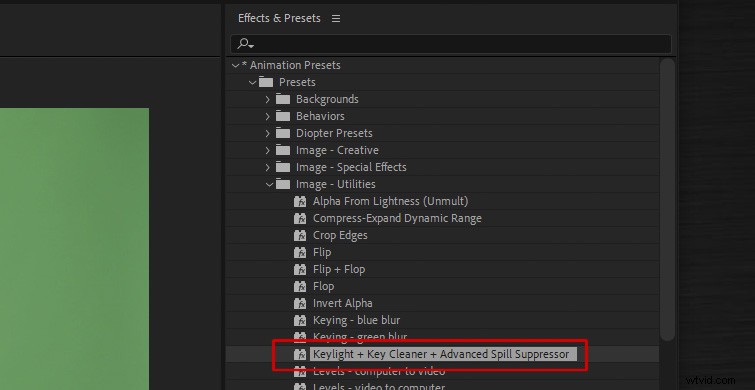Screen dimensions: 755x390
Task: Collapse the Image - Utilities folder
Action: tap(269, 184)
